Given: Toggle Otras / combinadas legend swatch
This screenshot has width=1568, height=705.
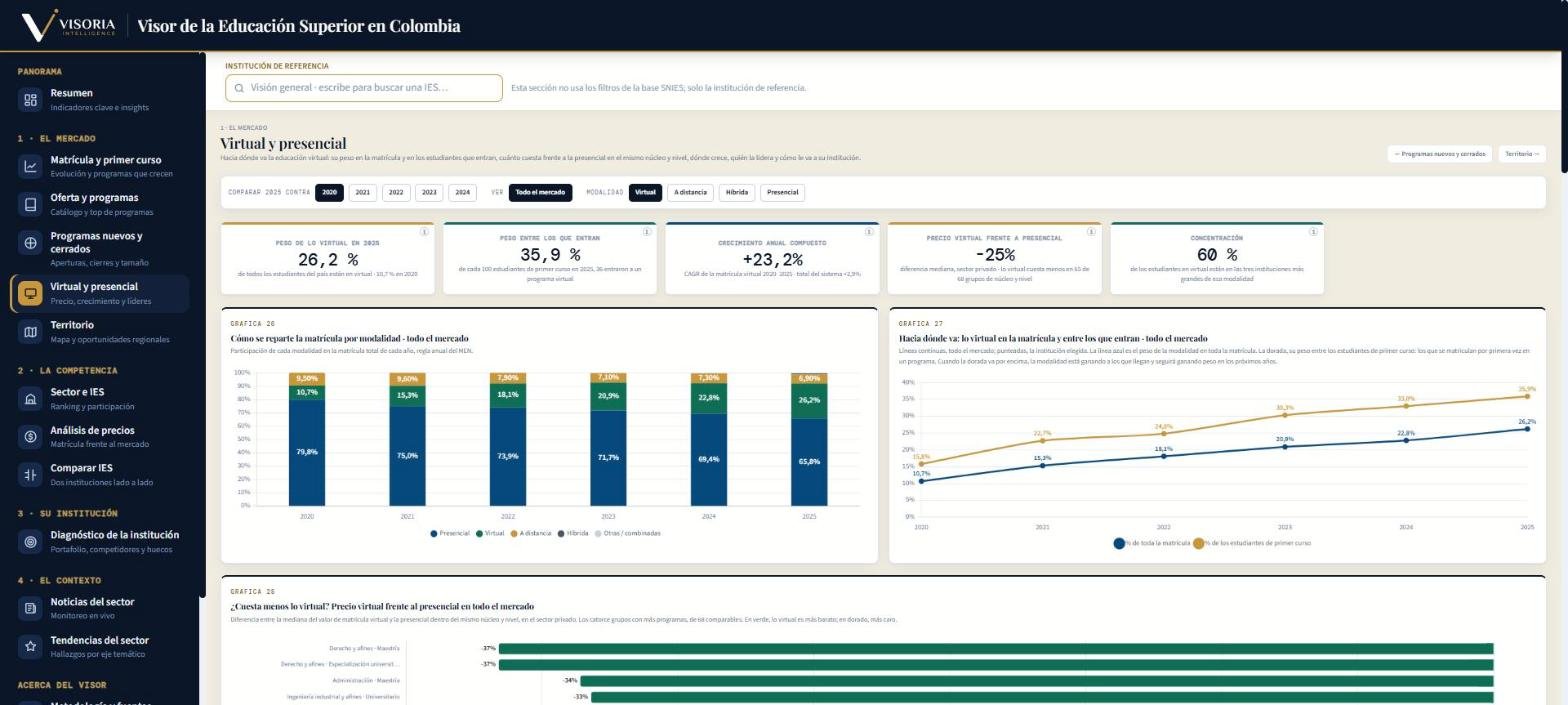Looking at the screenshot, I should pyautogui.click(x=598, y=534).
